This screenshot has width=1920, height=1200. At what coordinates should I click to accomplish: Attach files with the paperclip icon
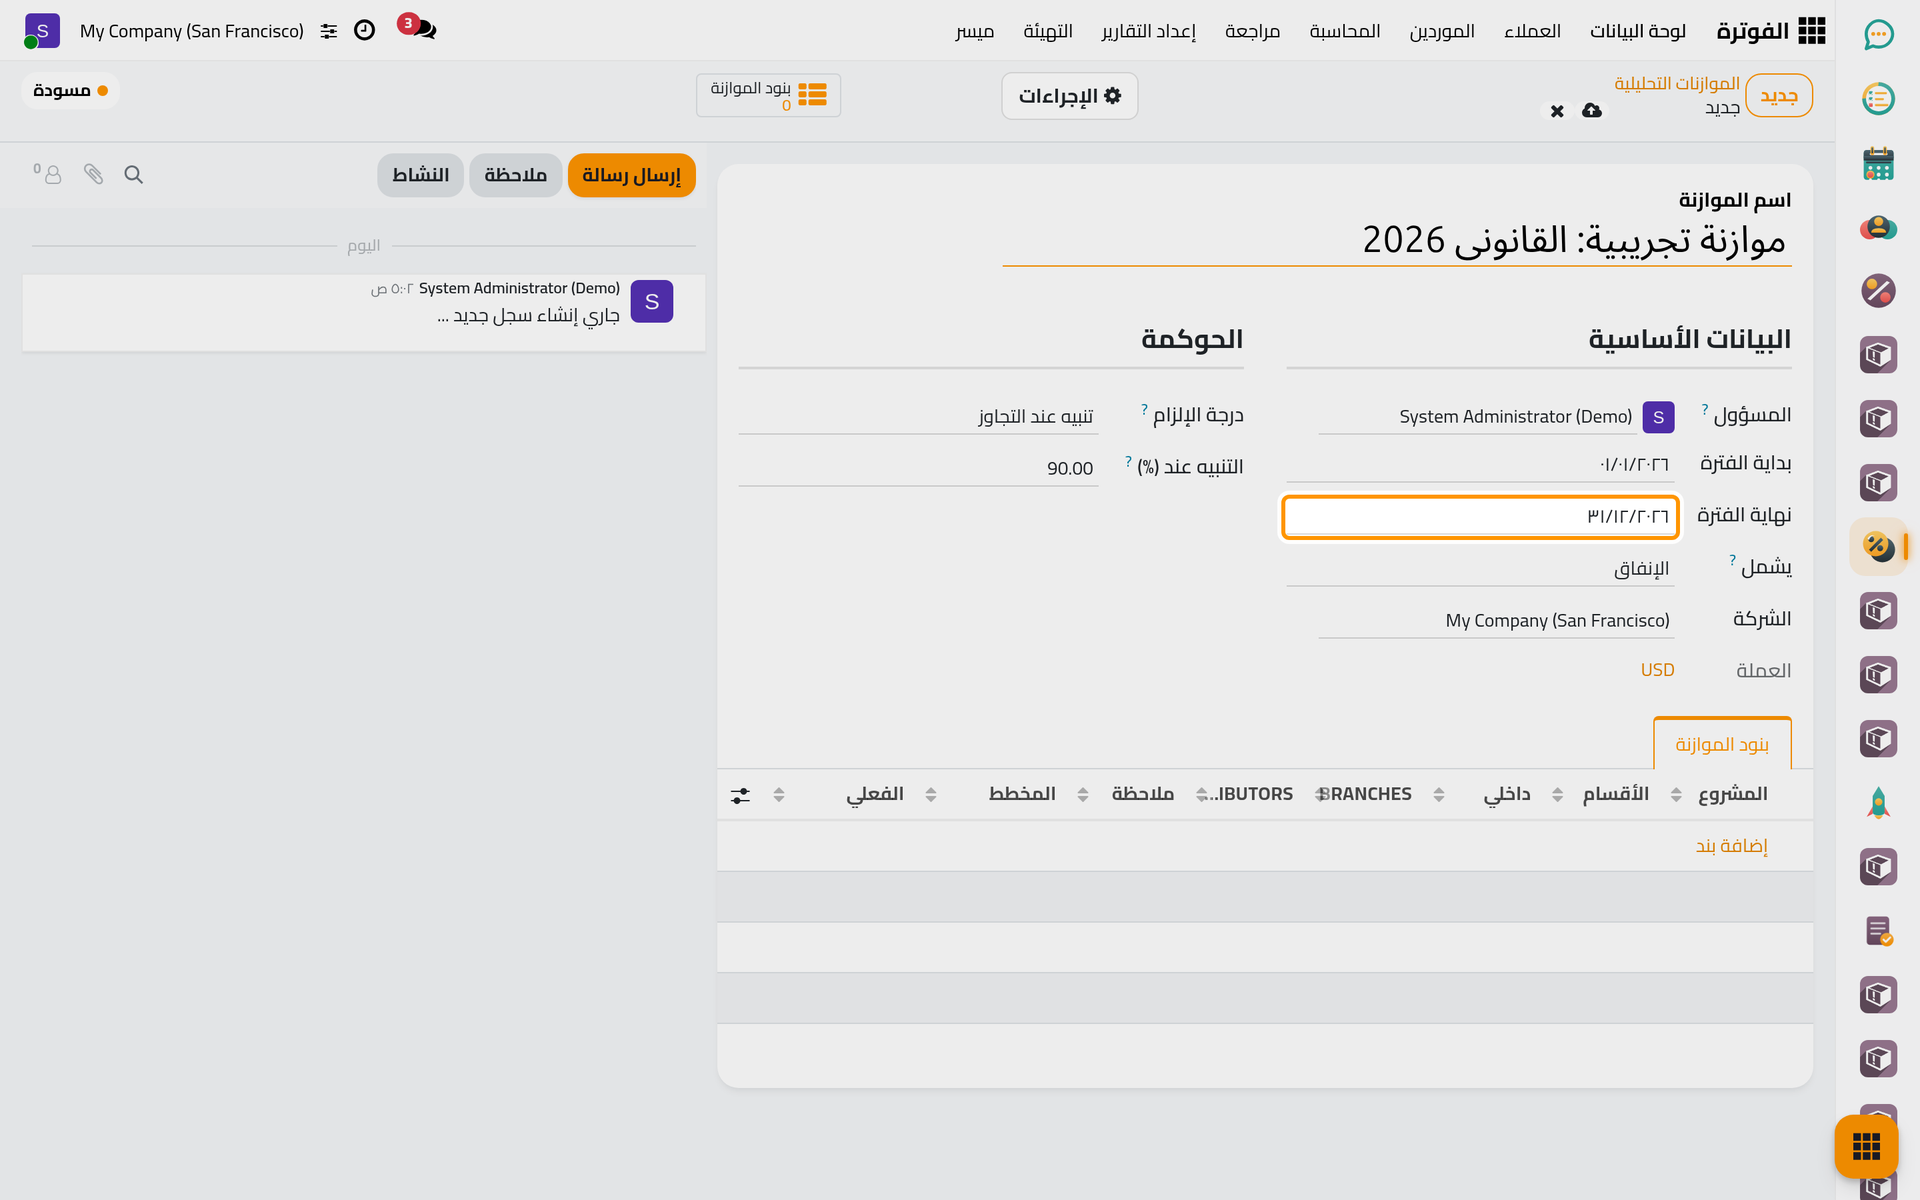pyautogui.click(x=93, y=175)
